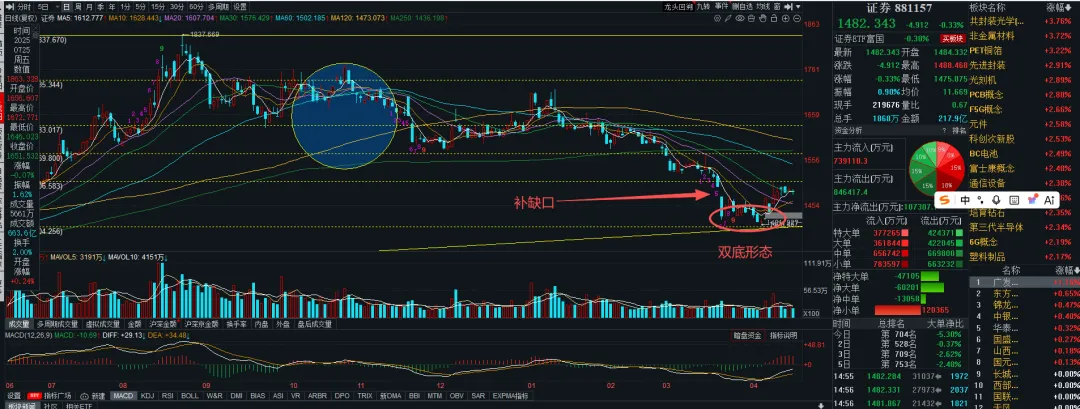The image size is (1080, 409).
Task: Select the 月 monthly period
Action: click(89, 7)
